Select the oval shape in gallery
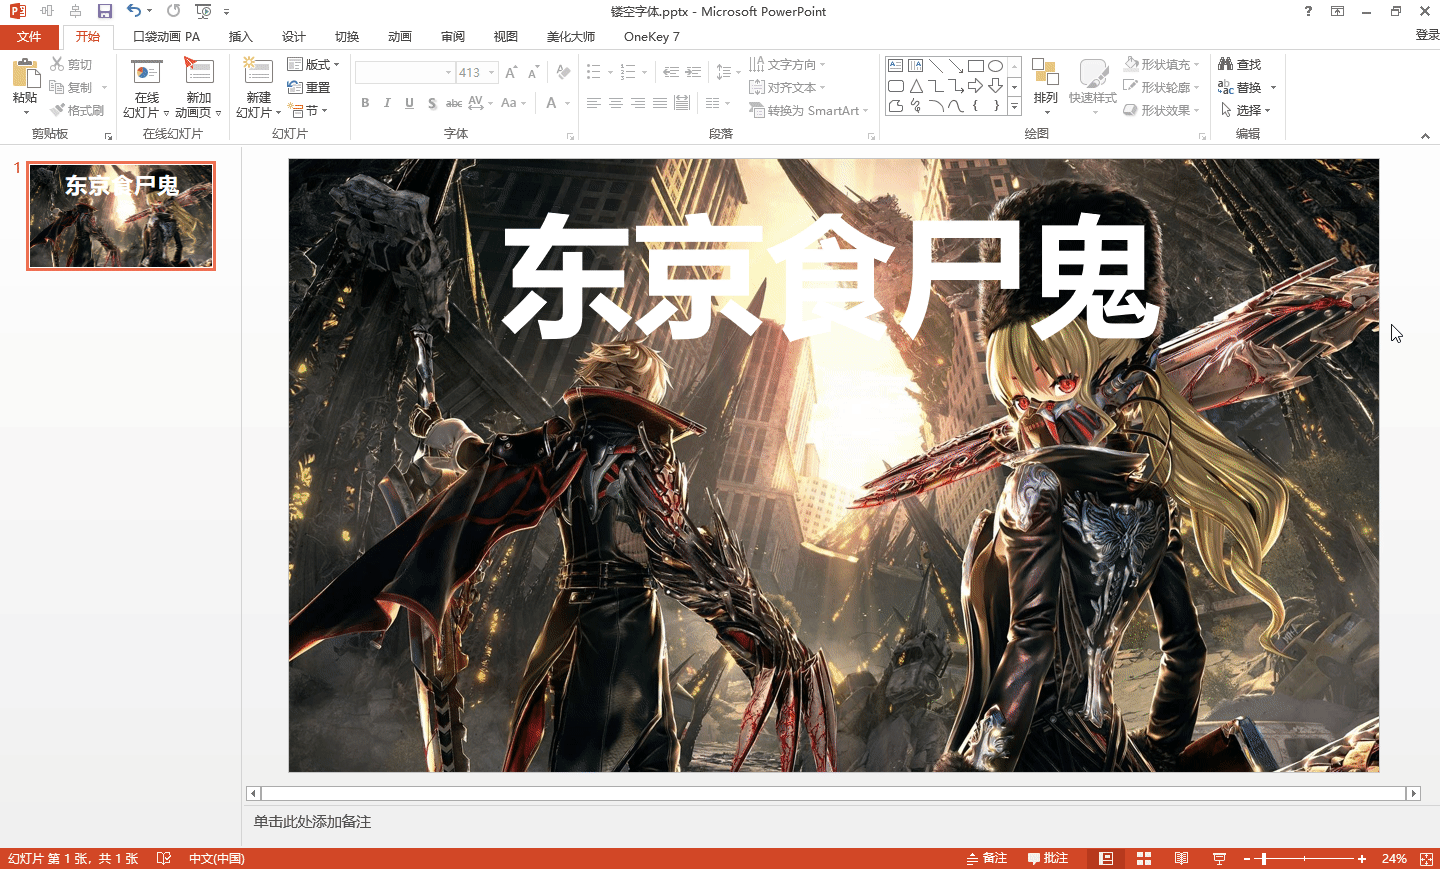The height and width of the screenshot is (869, 1440). [x=995, y=66]
